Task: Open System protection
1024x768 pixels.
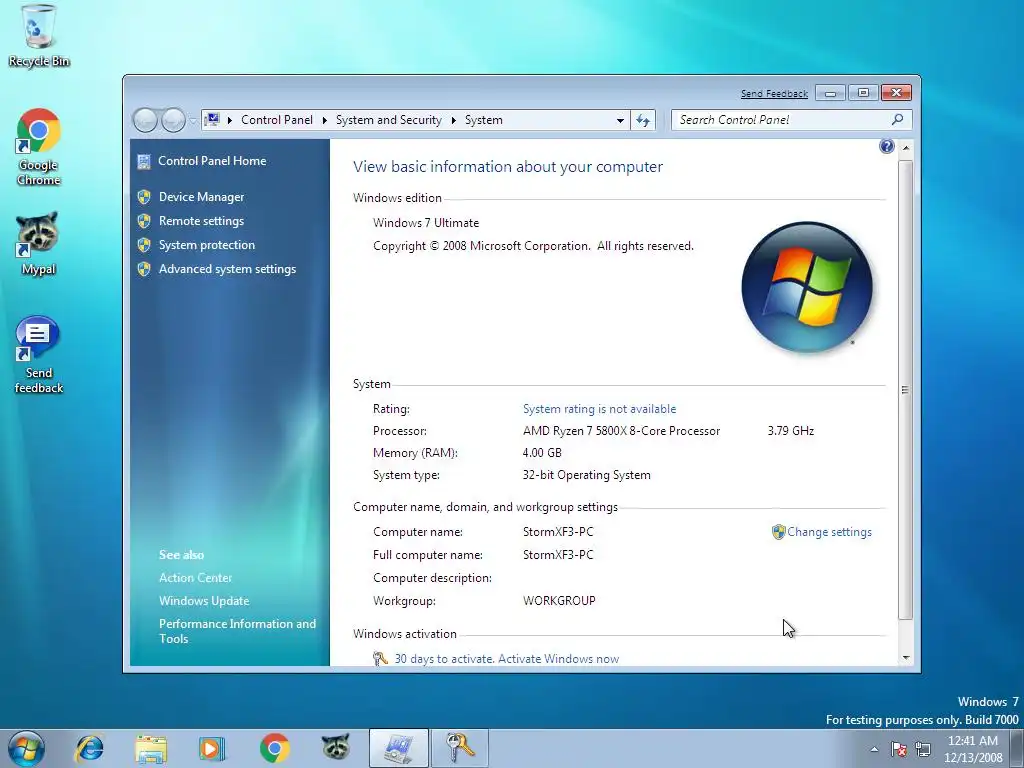Action: tap(207, 245)
